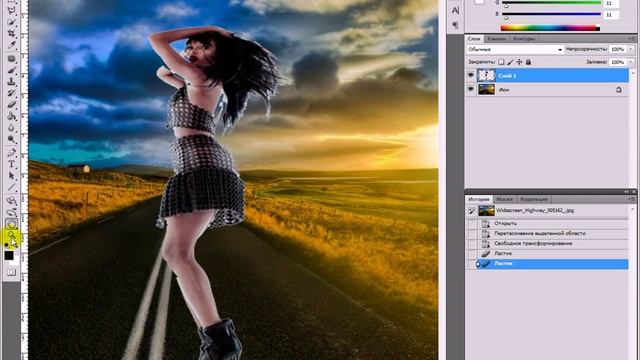
Task: Select the Zoom tool
Action: point(11,235)
